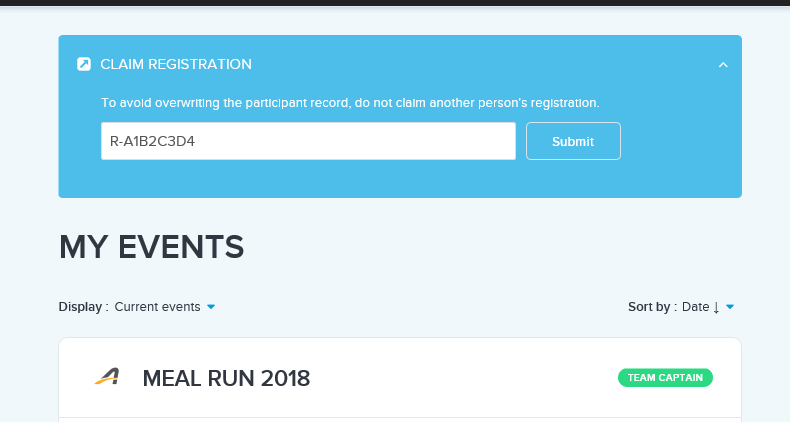Open the MEAL RUN 2018 event title
This screenshot has height=422, width=790.
coord(226,378)
